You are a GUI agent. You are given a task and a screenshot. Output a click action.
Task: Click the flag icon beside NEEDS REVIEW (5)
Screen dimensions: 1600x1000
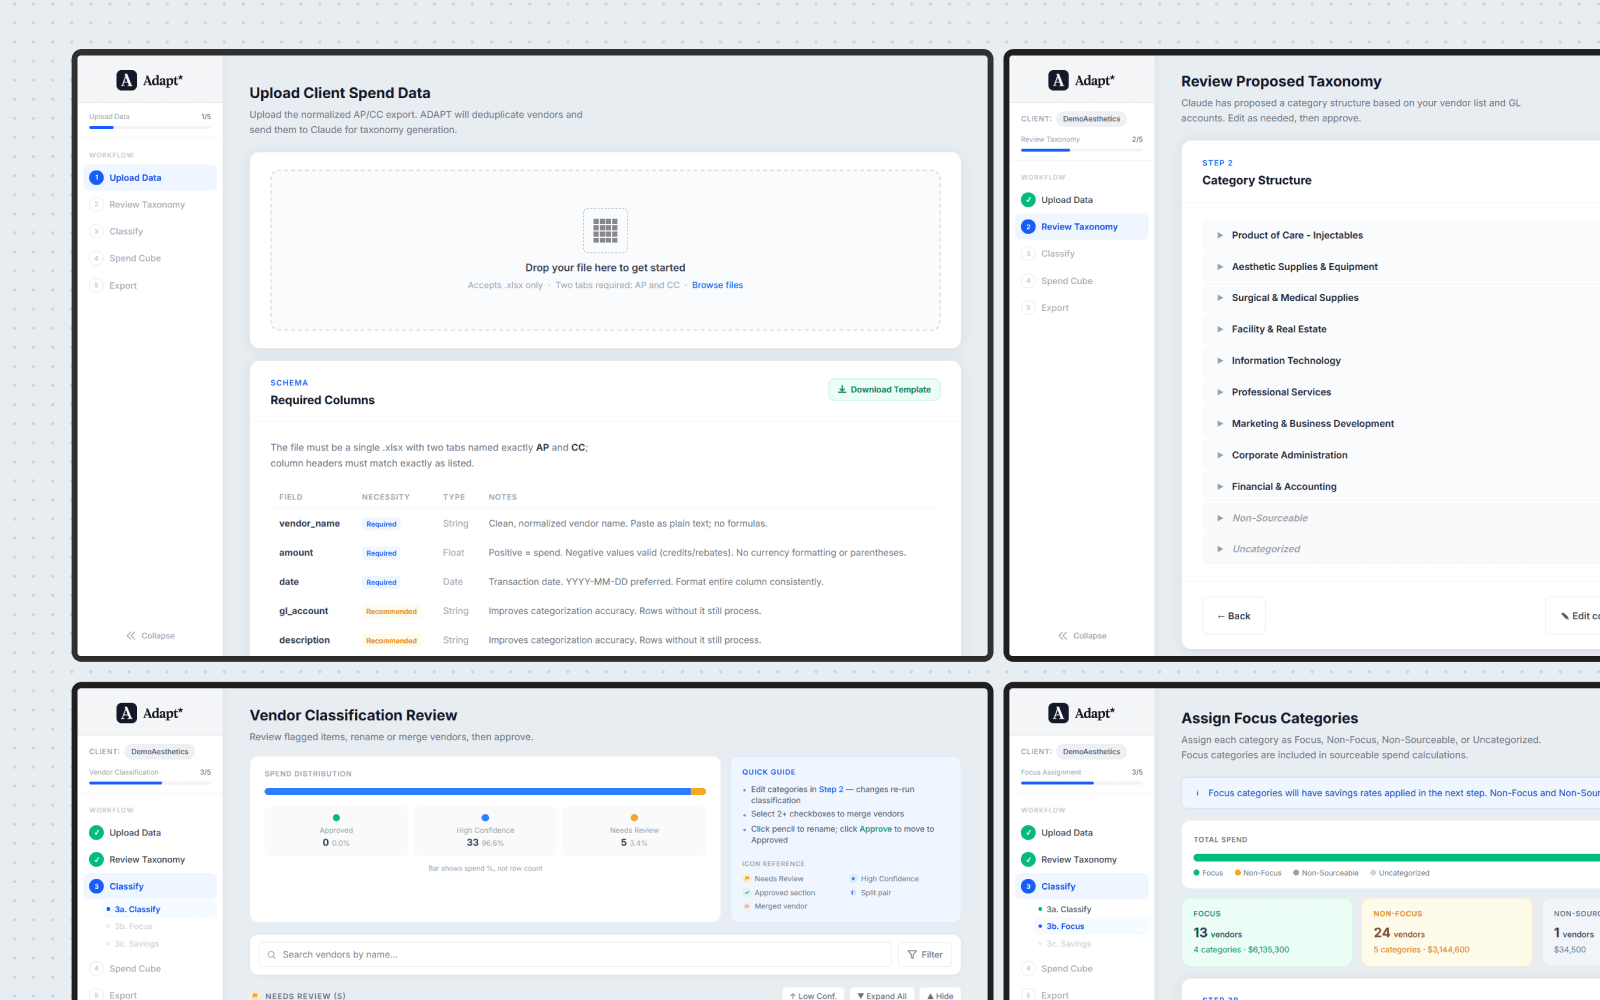click(255, 996)
